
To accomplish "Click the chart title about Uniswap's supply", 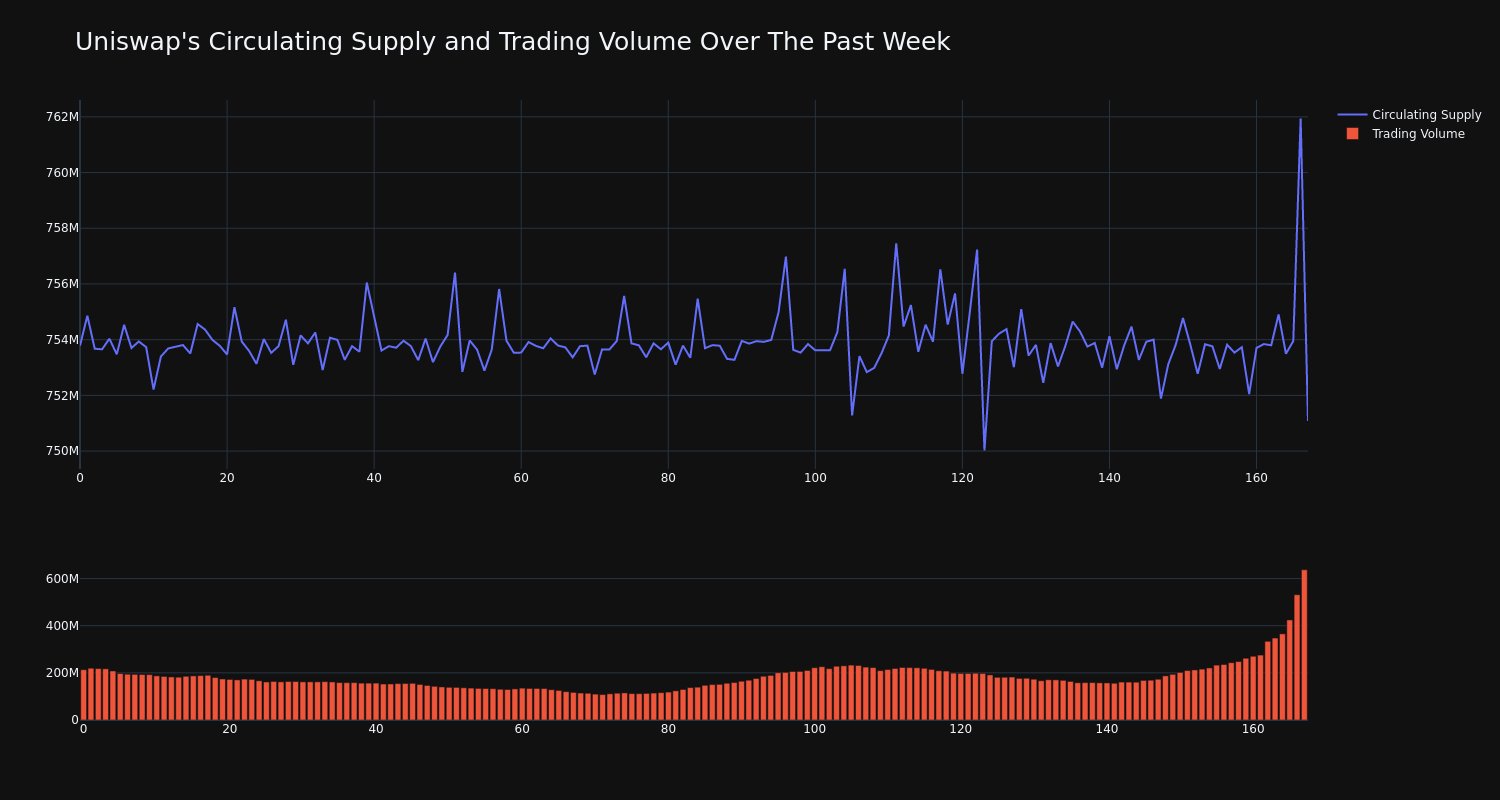I will 512,42.
